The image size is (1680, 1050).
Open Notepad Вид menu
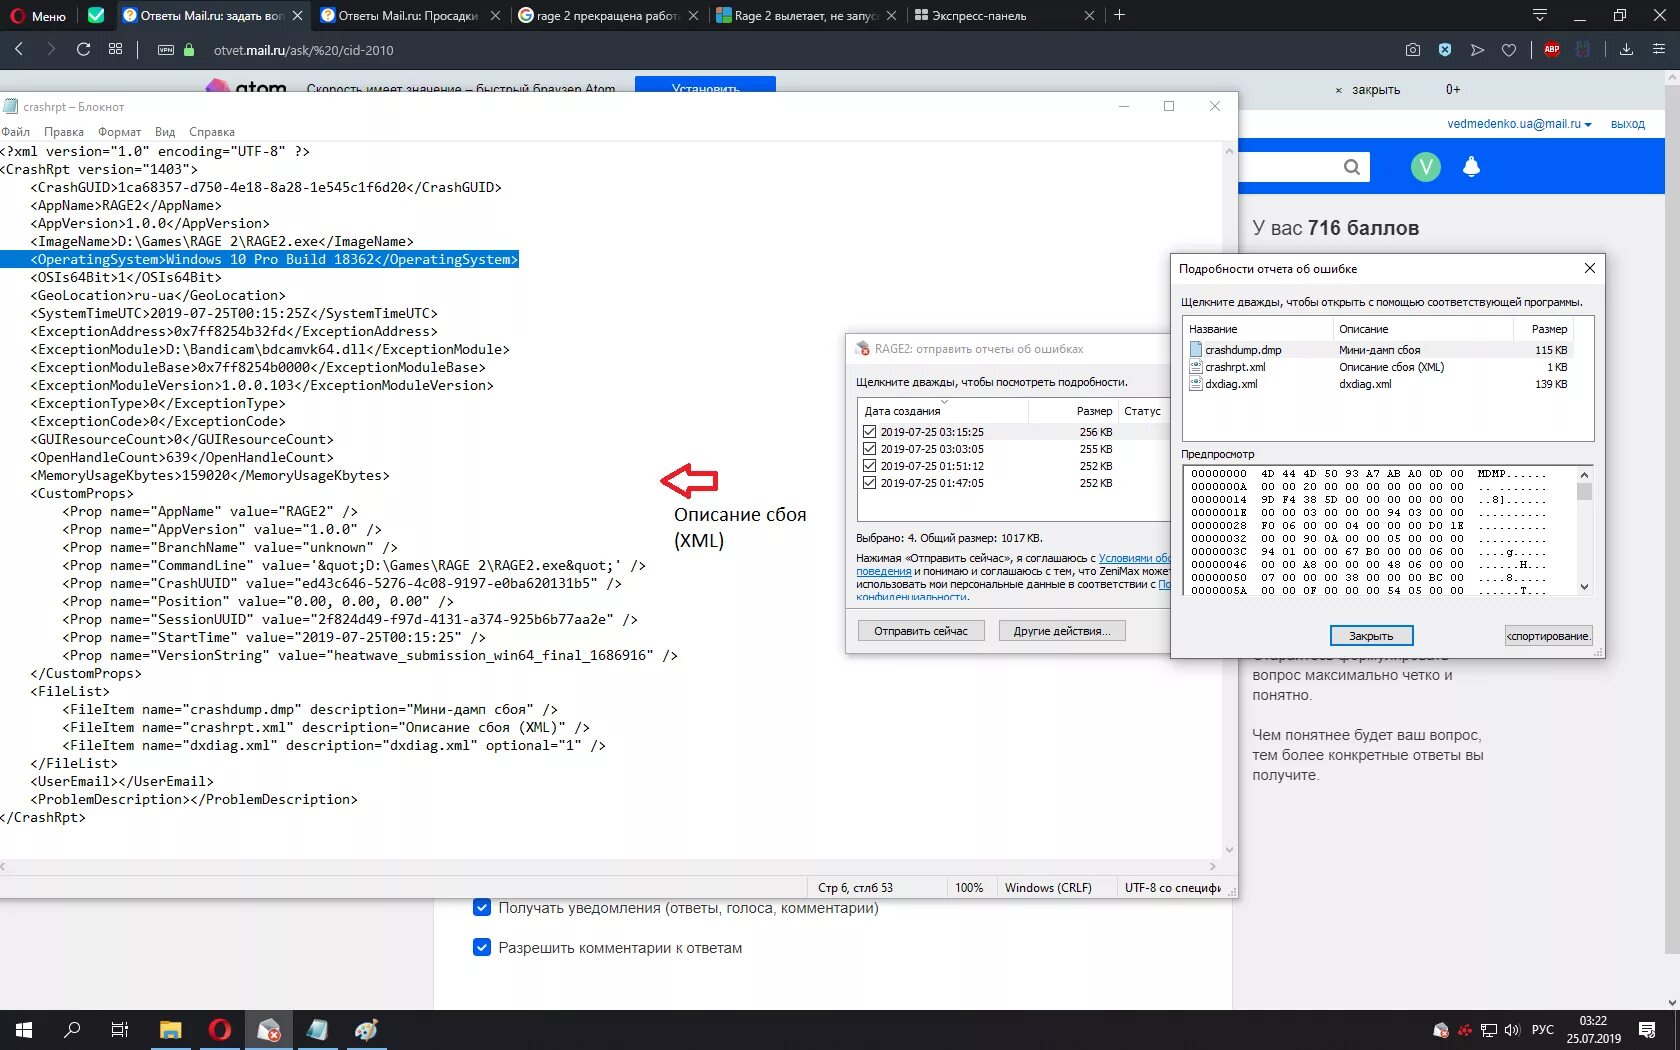165,132
